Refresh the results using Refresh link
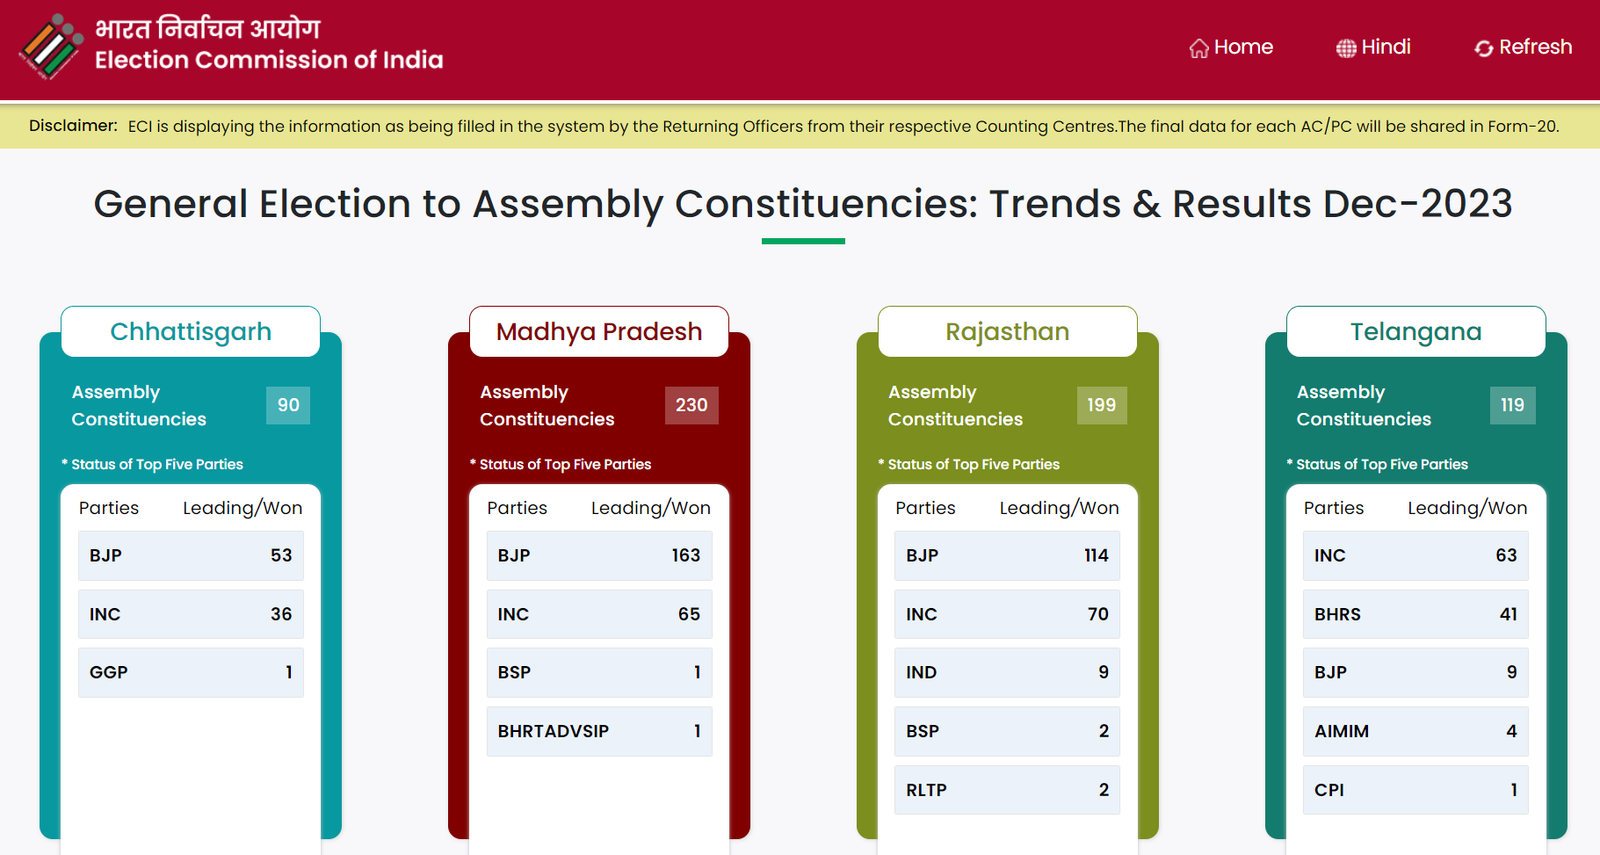This screenshot has height=855, width=1600. point(1523,47)
